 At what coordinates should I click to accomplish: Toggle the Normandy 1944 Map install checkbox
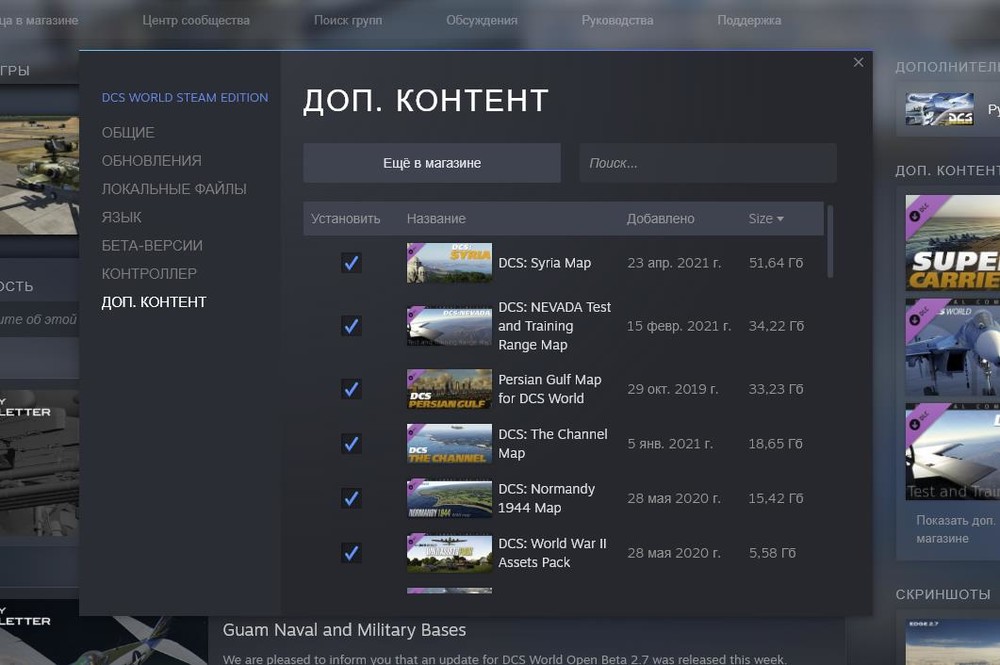tap(351, 499)
